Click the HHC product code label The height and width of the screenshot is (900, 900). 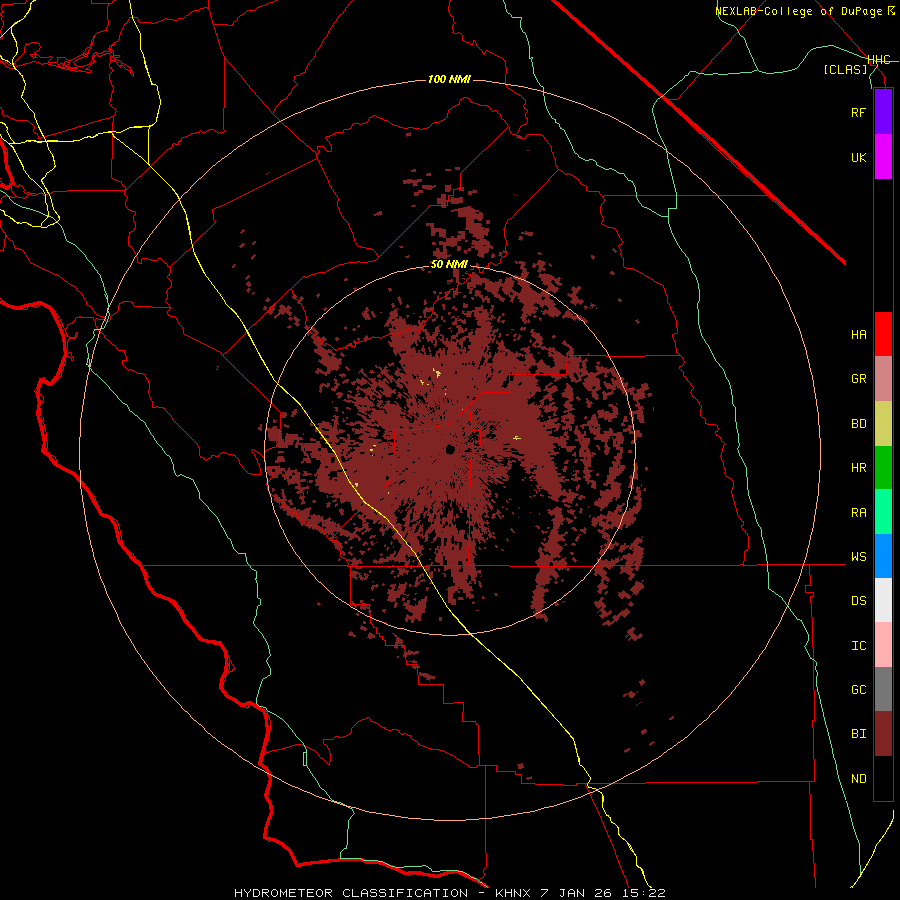point(879,60)
